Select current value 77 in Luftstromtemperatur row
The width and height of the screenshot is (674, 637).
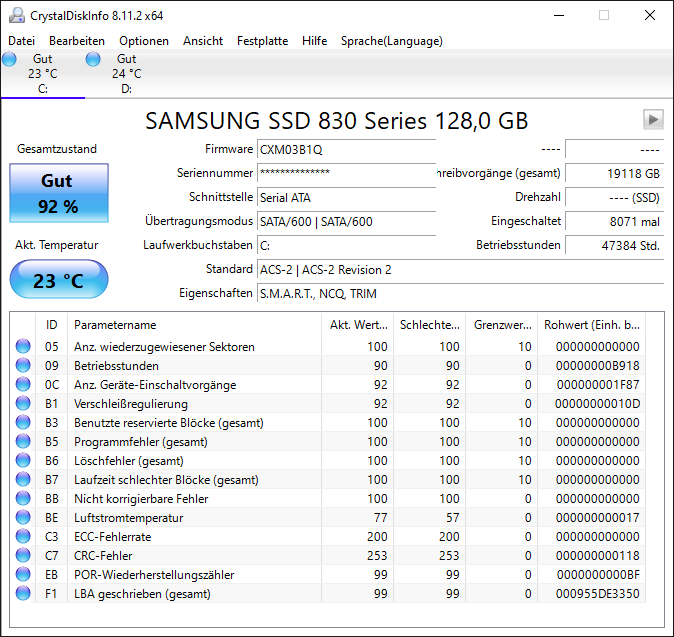click(380, 518)
